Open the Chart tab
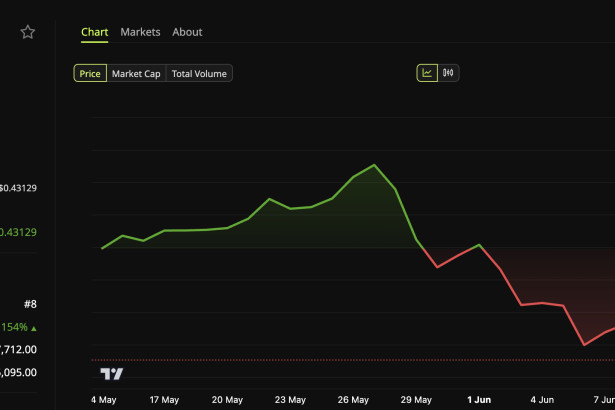This screenshot has height=410, width=615. [95, 32]
